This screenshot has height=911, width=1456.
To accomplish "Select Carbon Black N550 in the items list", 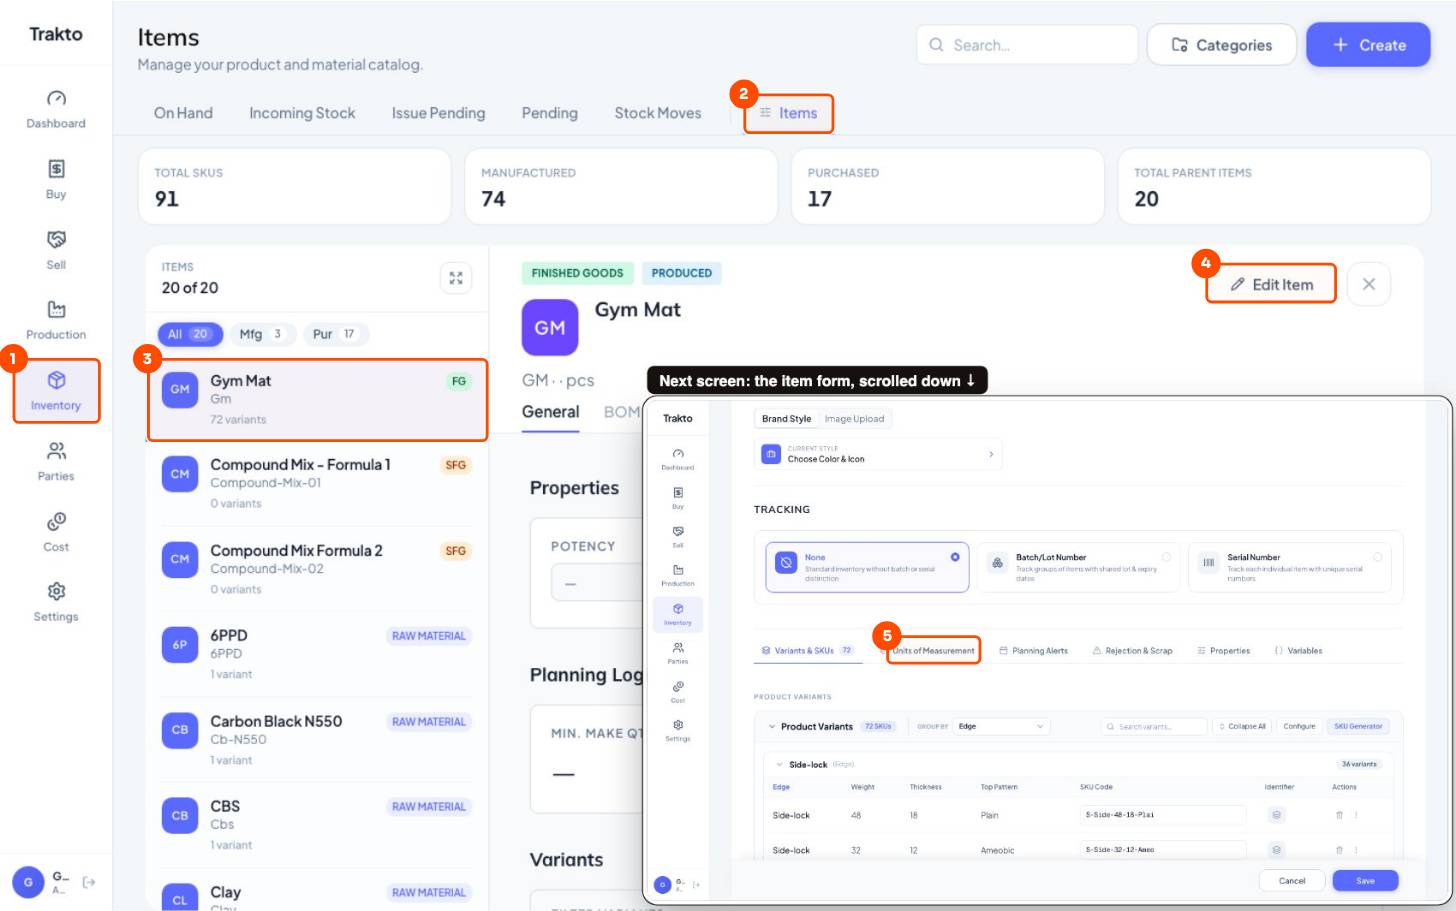I will [318, 740].
